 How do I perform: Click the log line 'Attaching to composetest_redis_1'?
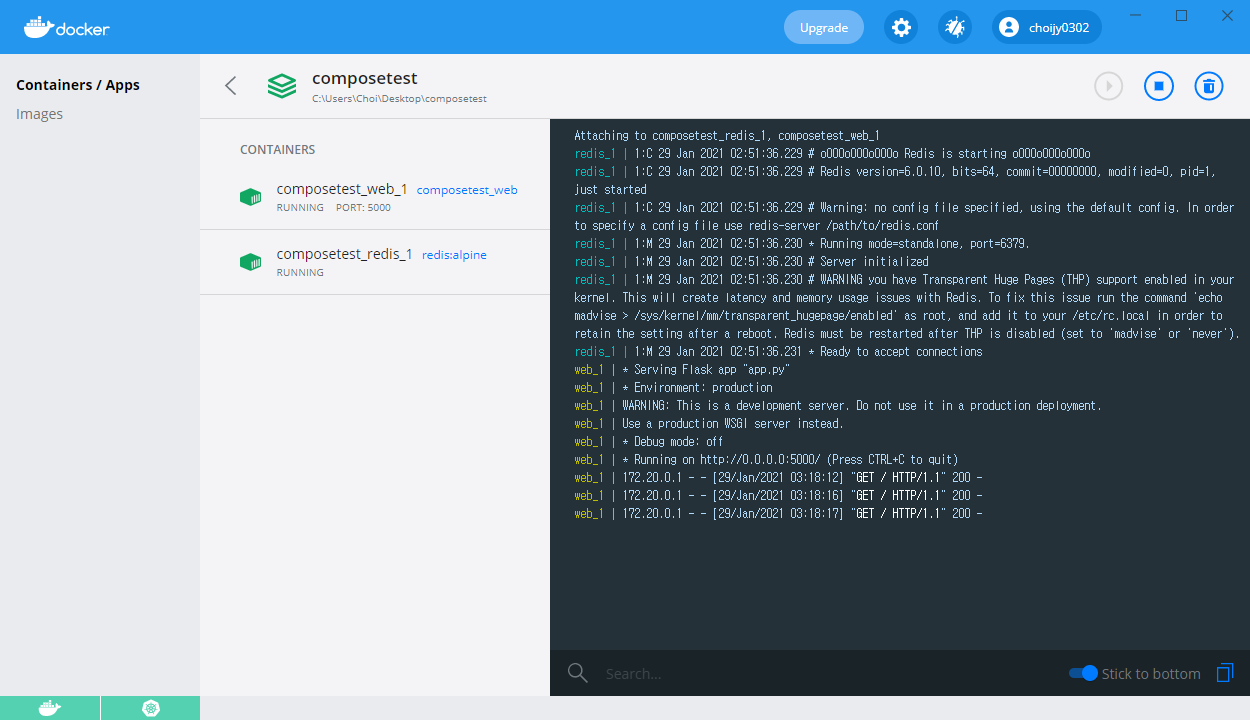727,135
